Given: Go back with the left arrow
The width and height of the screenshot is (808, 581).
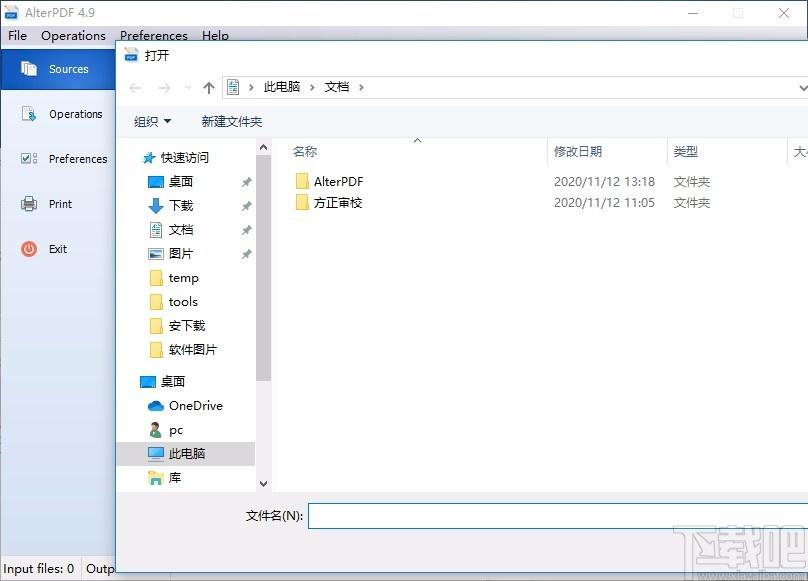Looking at the screenshot, I should [135, 88].
